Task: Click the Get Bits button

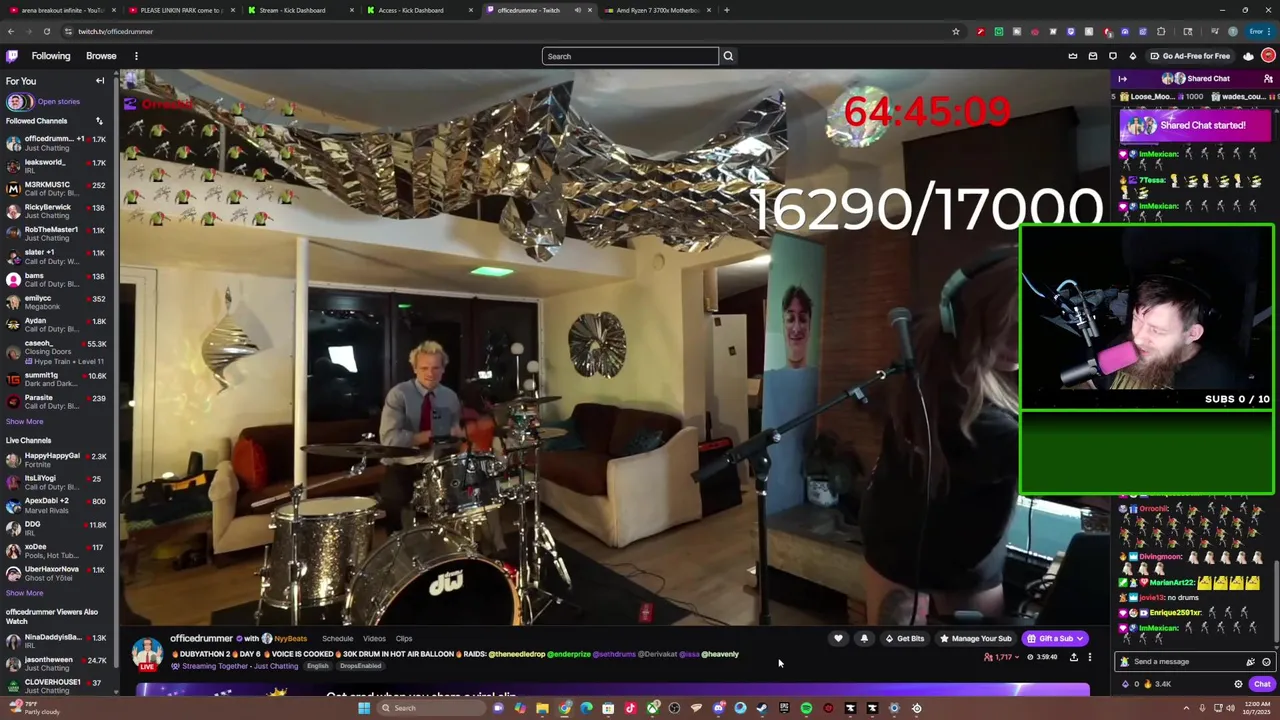Action: (904, 639)
